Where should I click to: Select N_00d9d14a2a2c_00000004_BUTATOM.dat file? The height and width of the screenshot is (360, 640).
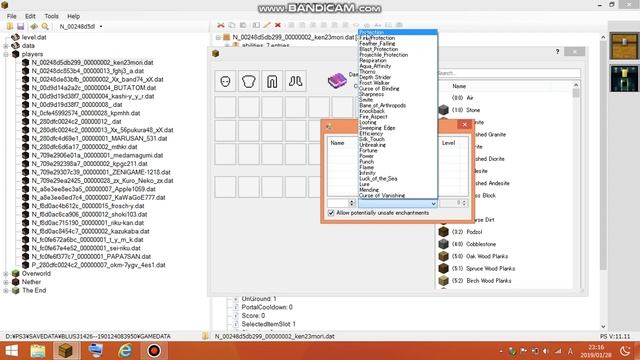(x=94, y=88)
